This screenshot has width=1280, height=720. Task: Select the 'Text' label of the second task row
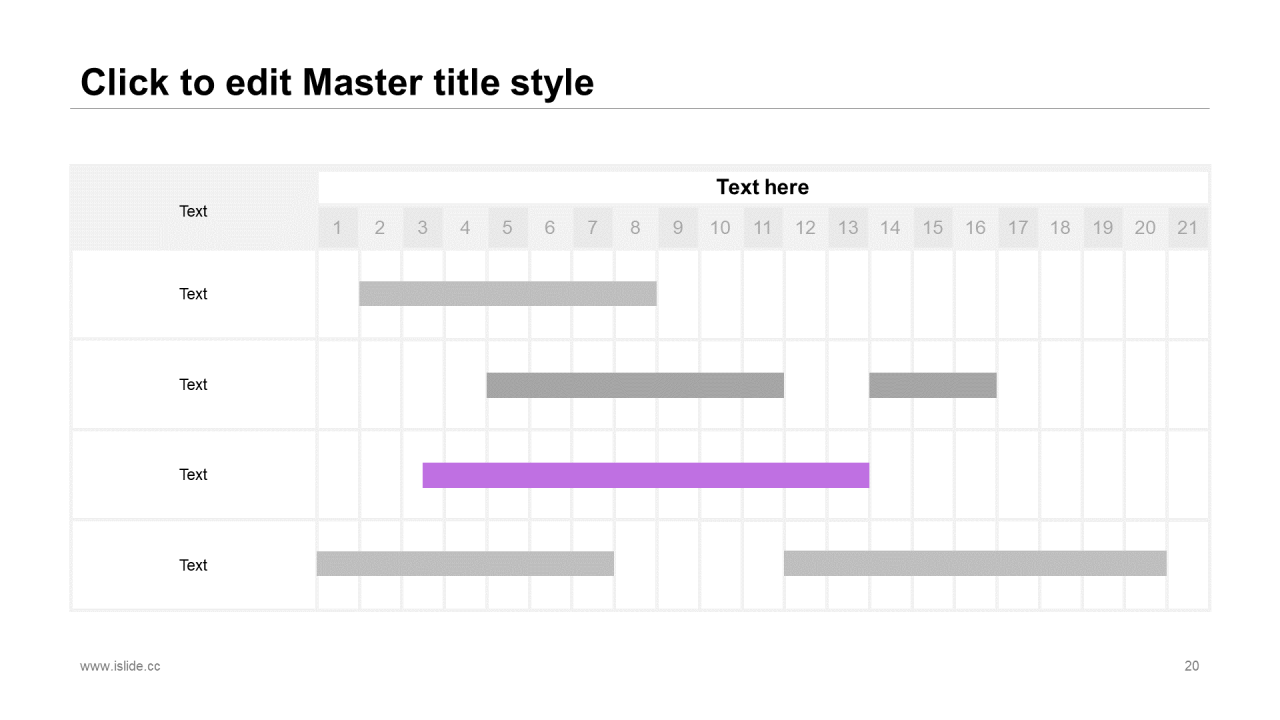point(193,385)
